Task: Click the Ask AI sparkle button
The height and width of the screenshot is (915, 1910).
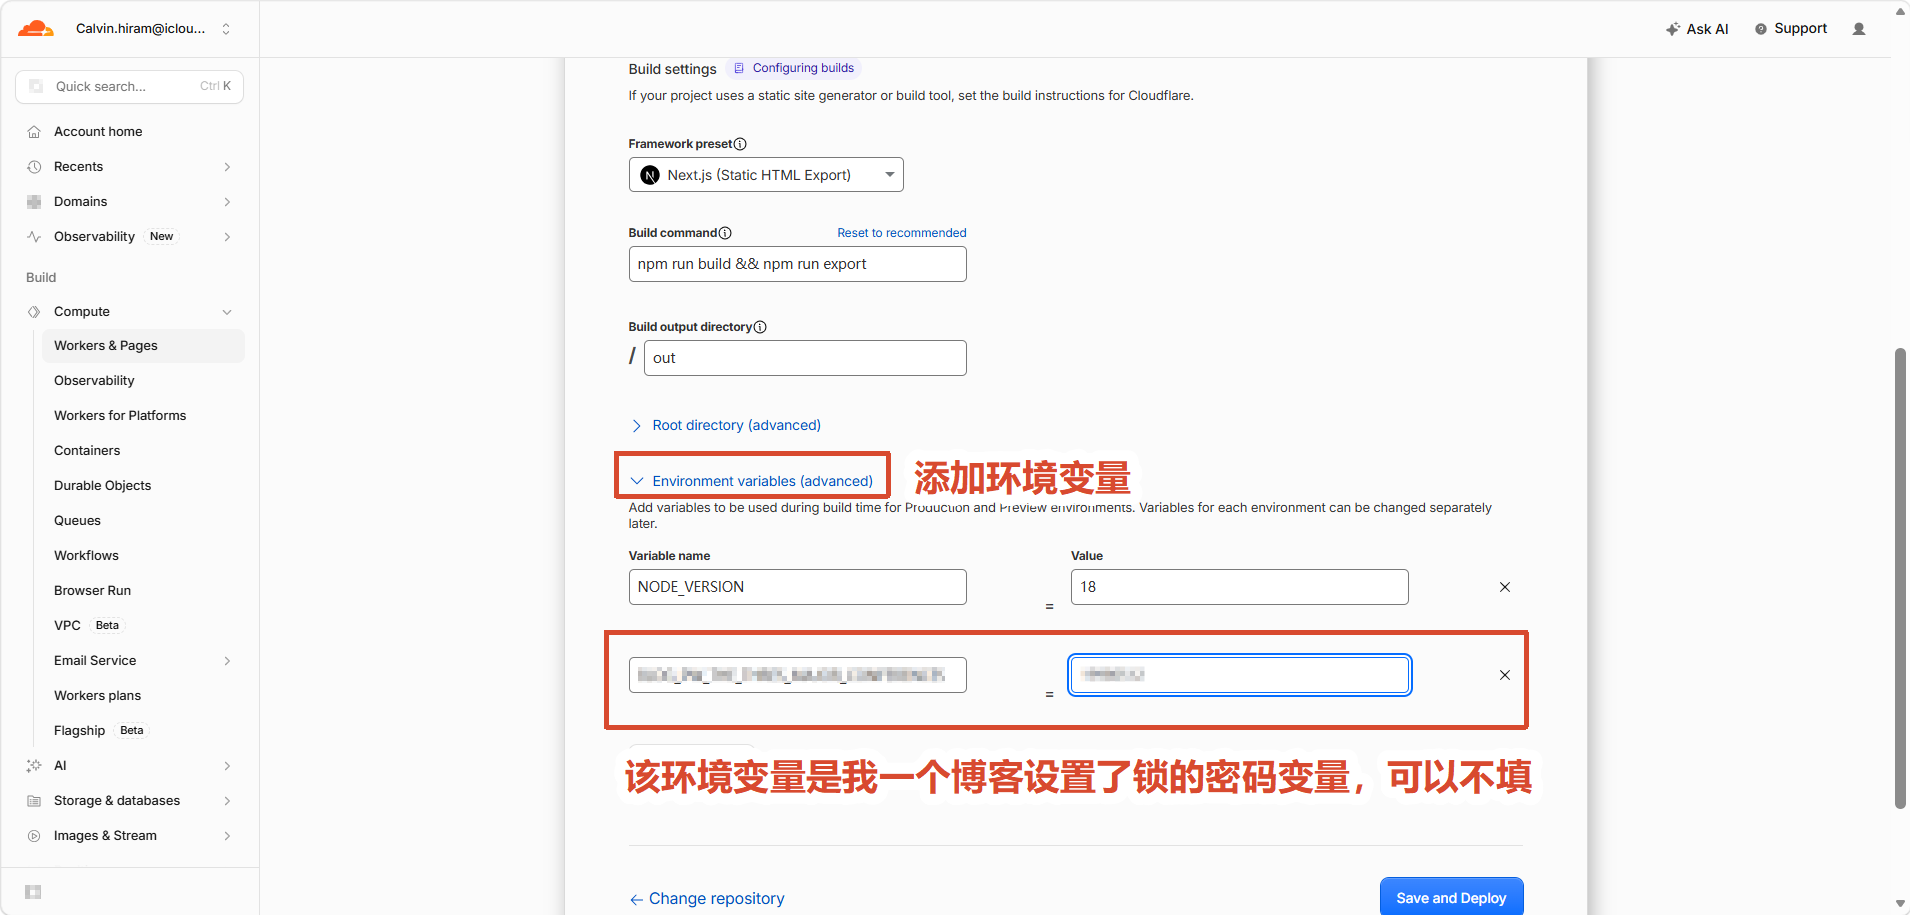Action: pyautogui.click(x=1697, y=29)
